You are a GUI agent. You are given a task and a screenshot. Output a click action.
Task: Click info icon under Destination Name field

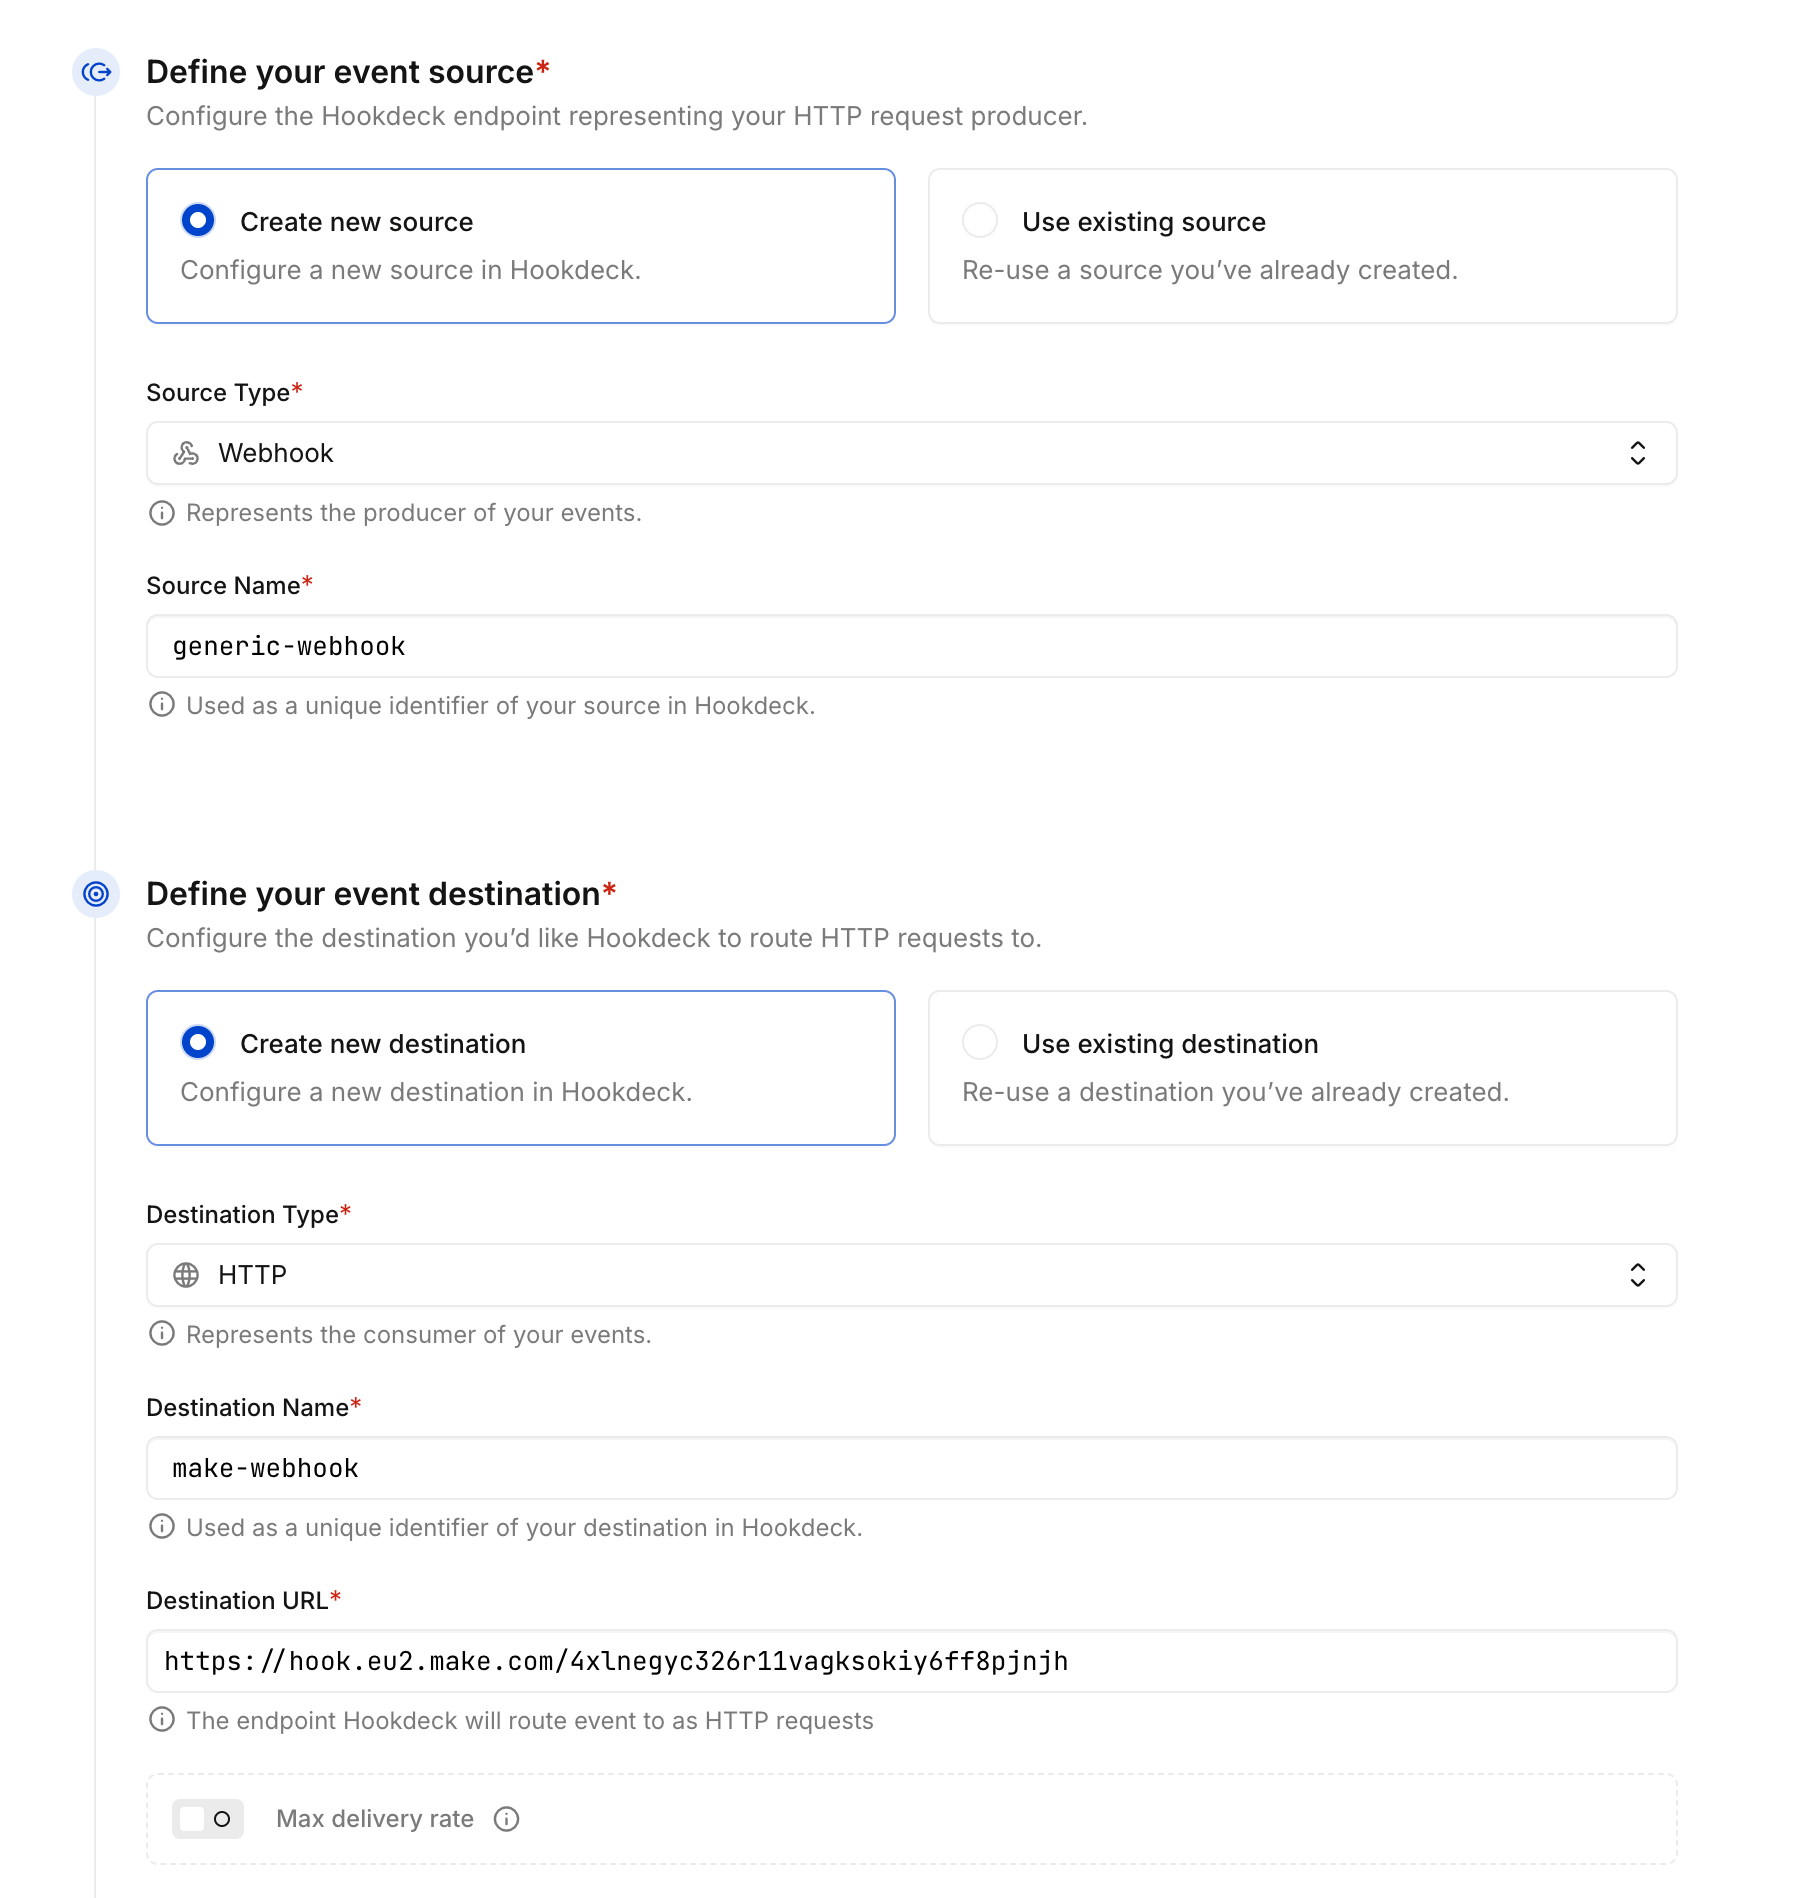point(162,1527)
